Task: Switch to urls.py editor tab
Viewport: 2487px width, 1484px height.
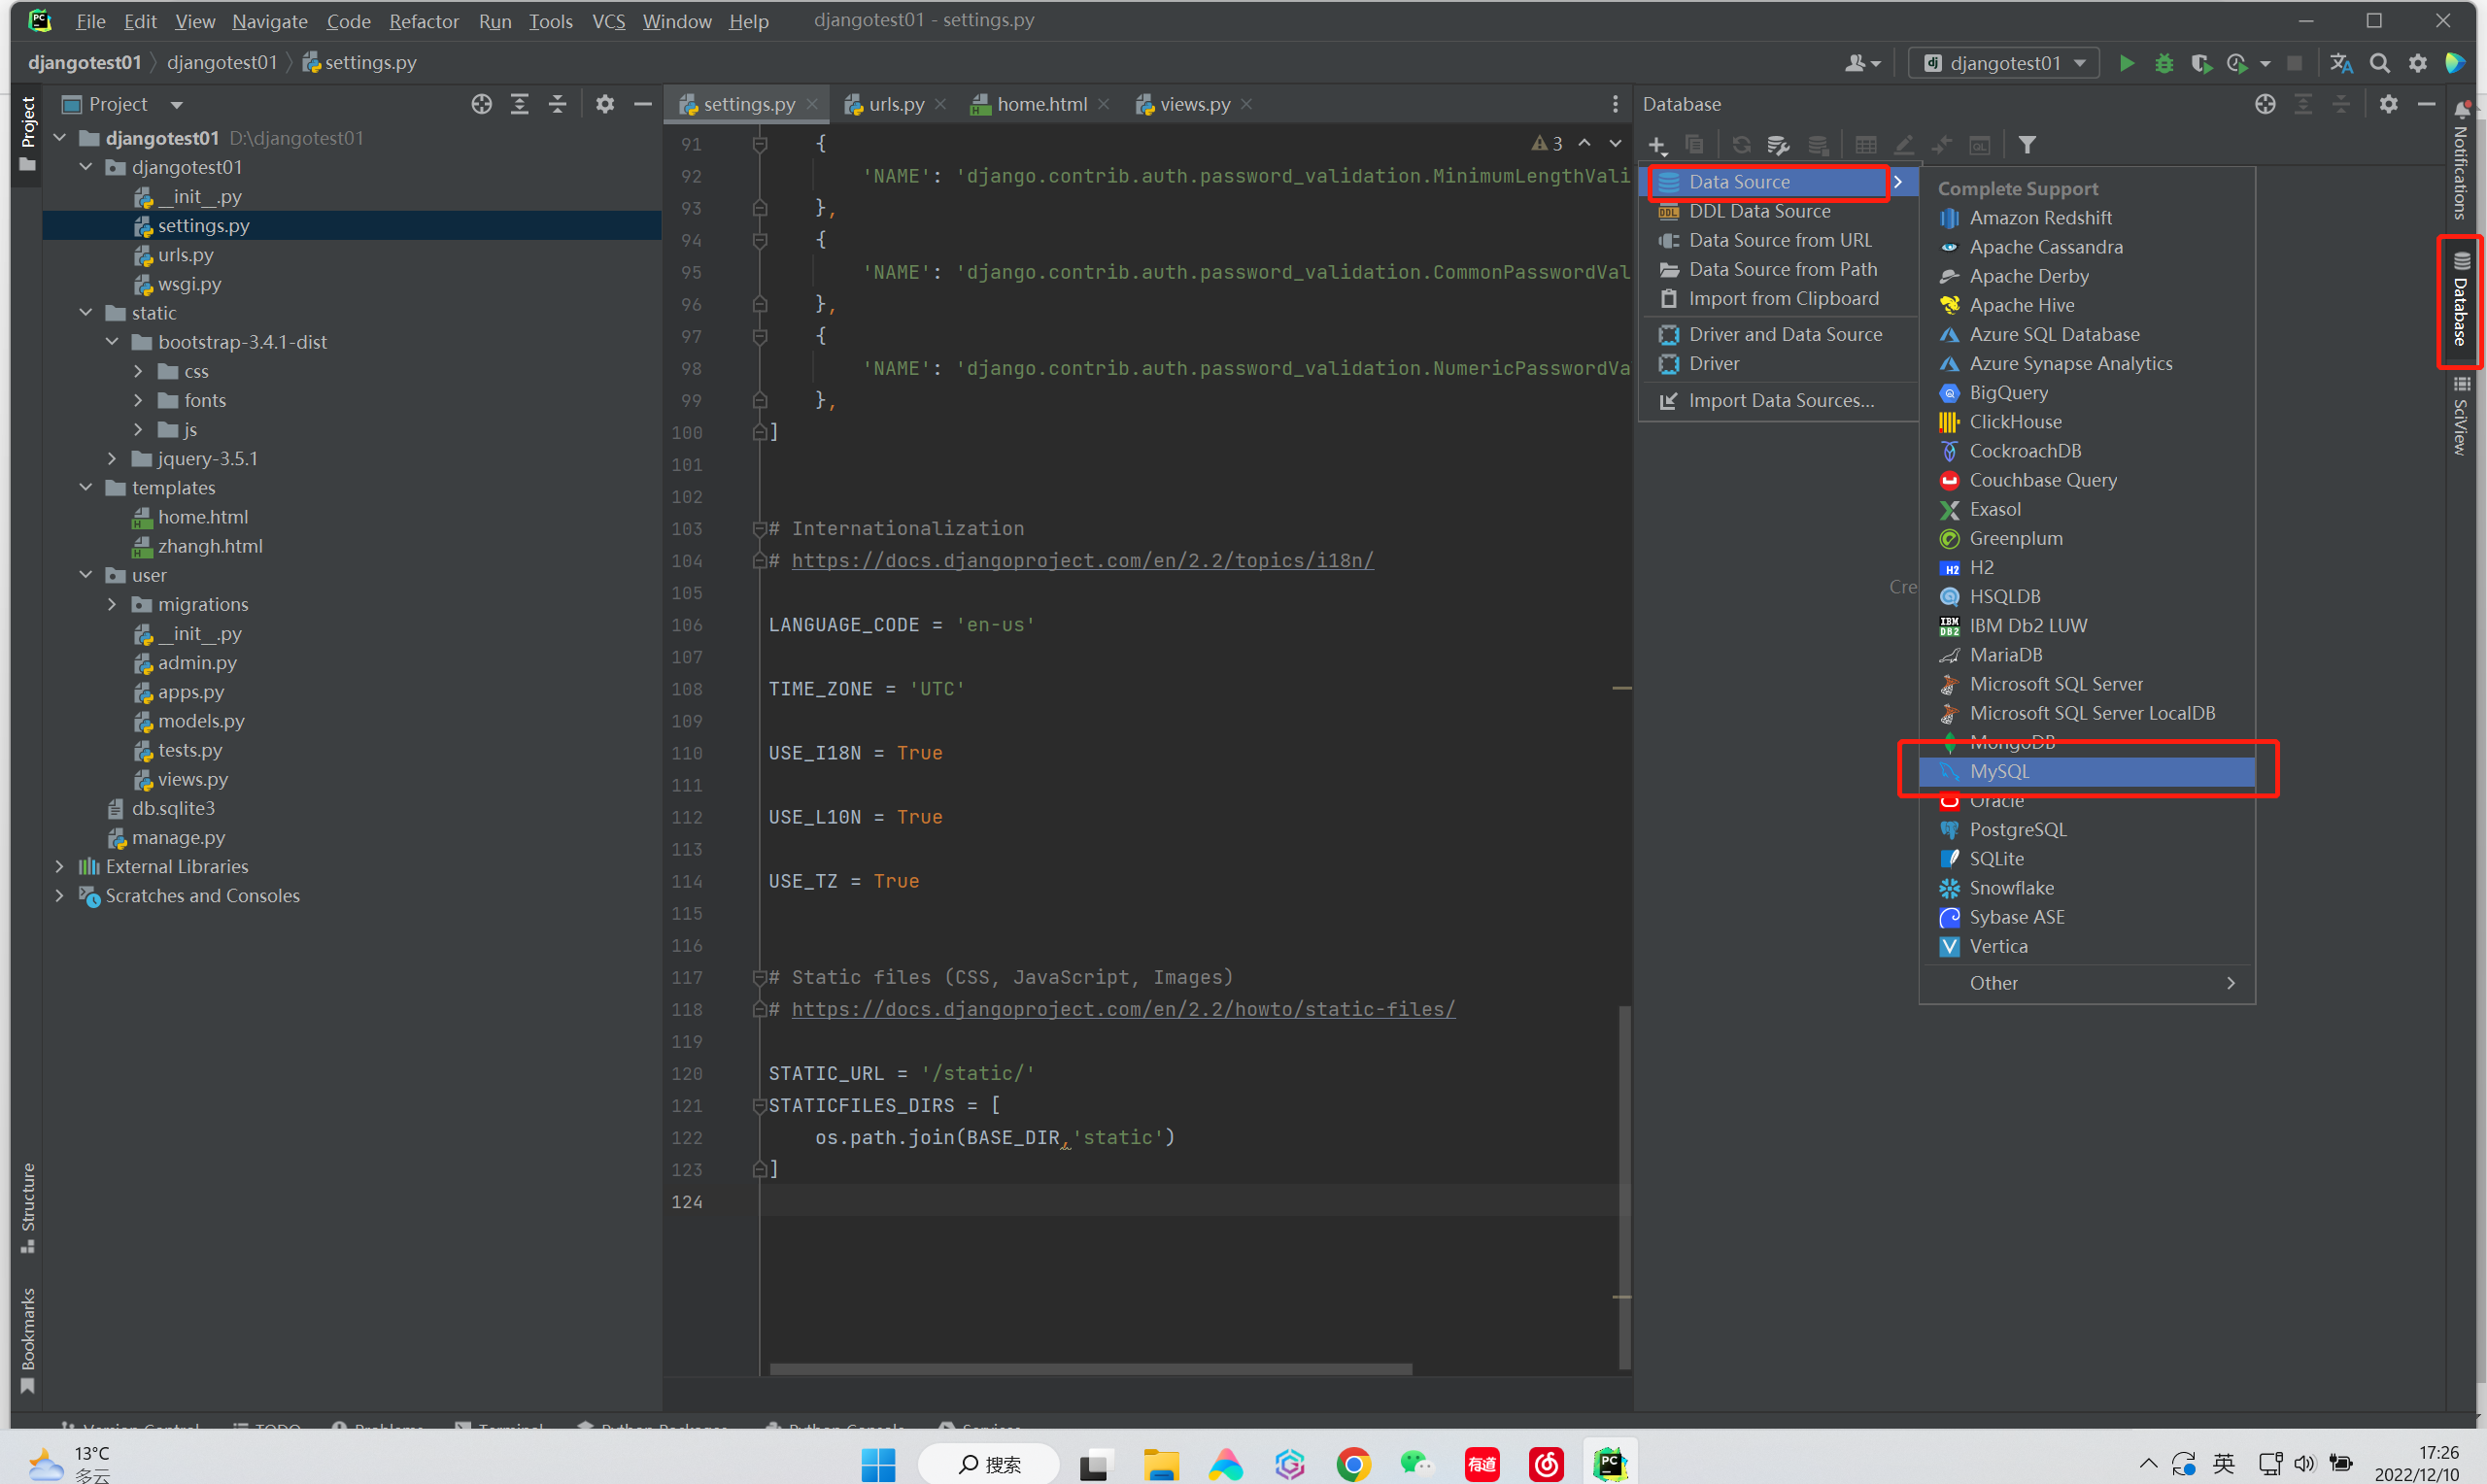Action: 896,104
